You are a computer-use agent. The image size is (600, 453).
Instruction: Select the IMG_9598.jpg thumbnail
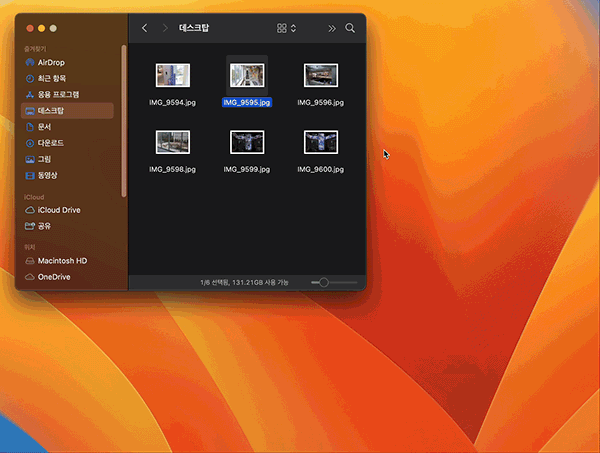[173, 142]
